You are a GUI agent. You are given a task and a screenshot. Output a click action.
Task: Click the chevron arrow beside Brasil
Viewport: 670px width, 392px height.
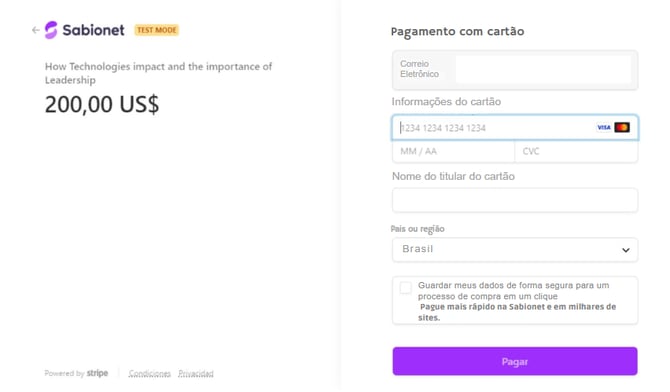point(626,250)
